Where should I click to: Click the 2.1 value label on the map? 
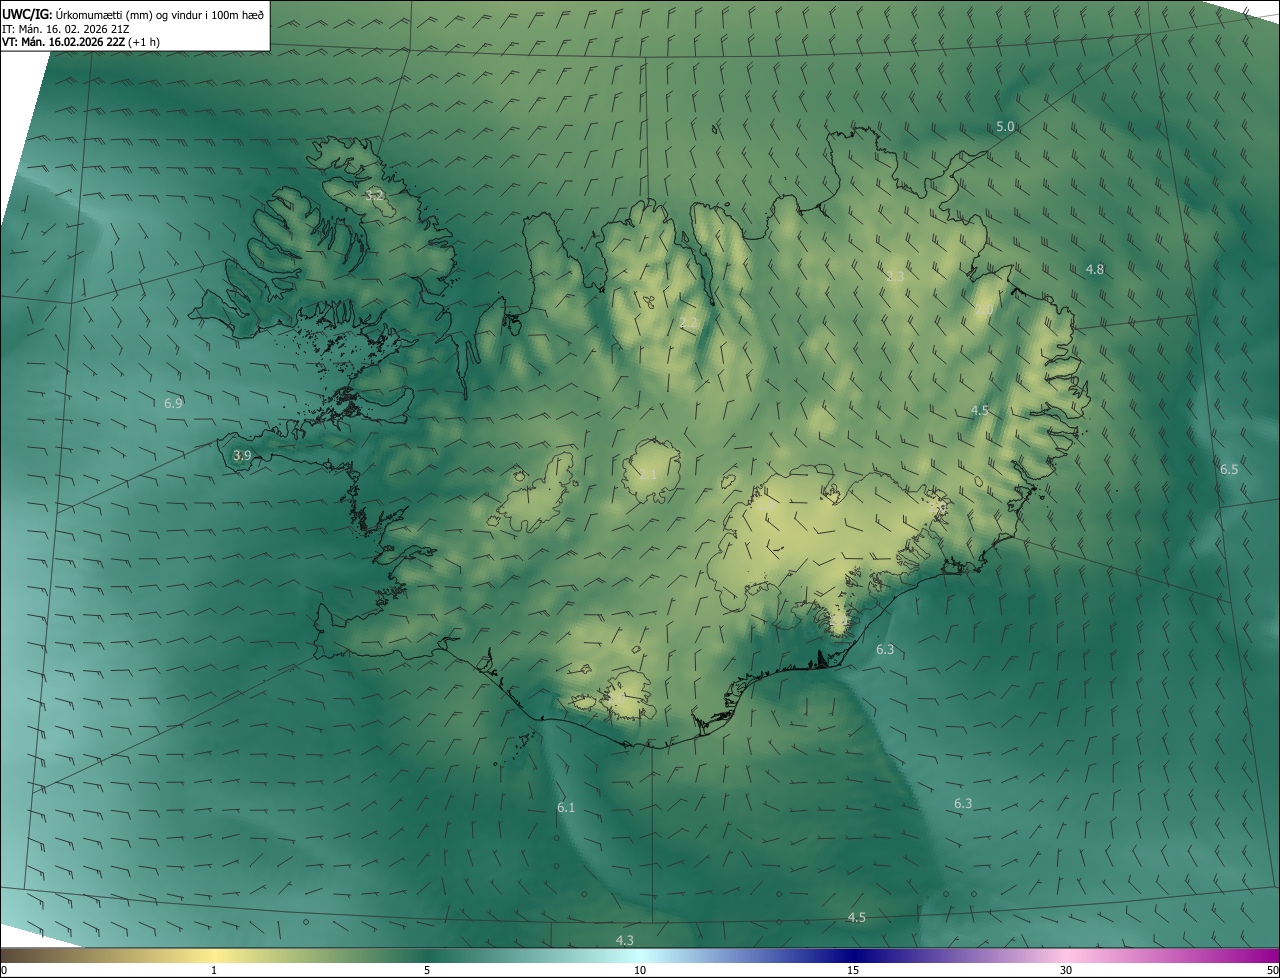pyautogui.click(x=648, y=475)
